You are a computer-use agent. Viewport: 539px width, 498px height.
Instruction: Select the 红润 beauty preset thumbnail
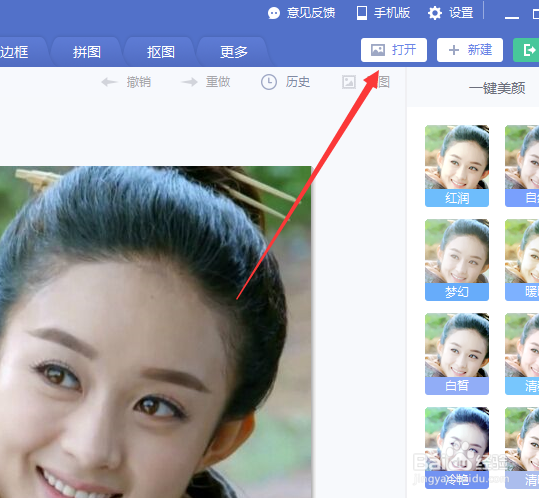(x=457, y=166)
